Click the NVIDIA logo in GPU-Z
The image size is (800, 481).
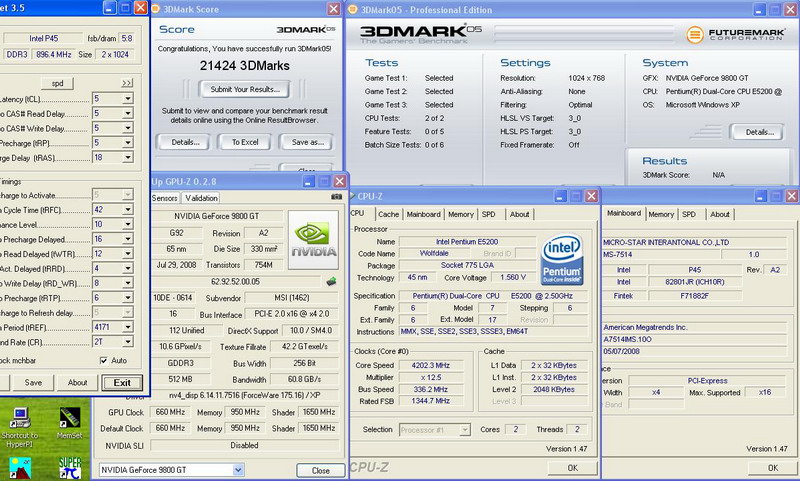(313, 240)
